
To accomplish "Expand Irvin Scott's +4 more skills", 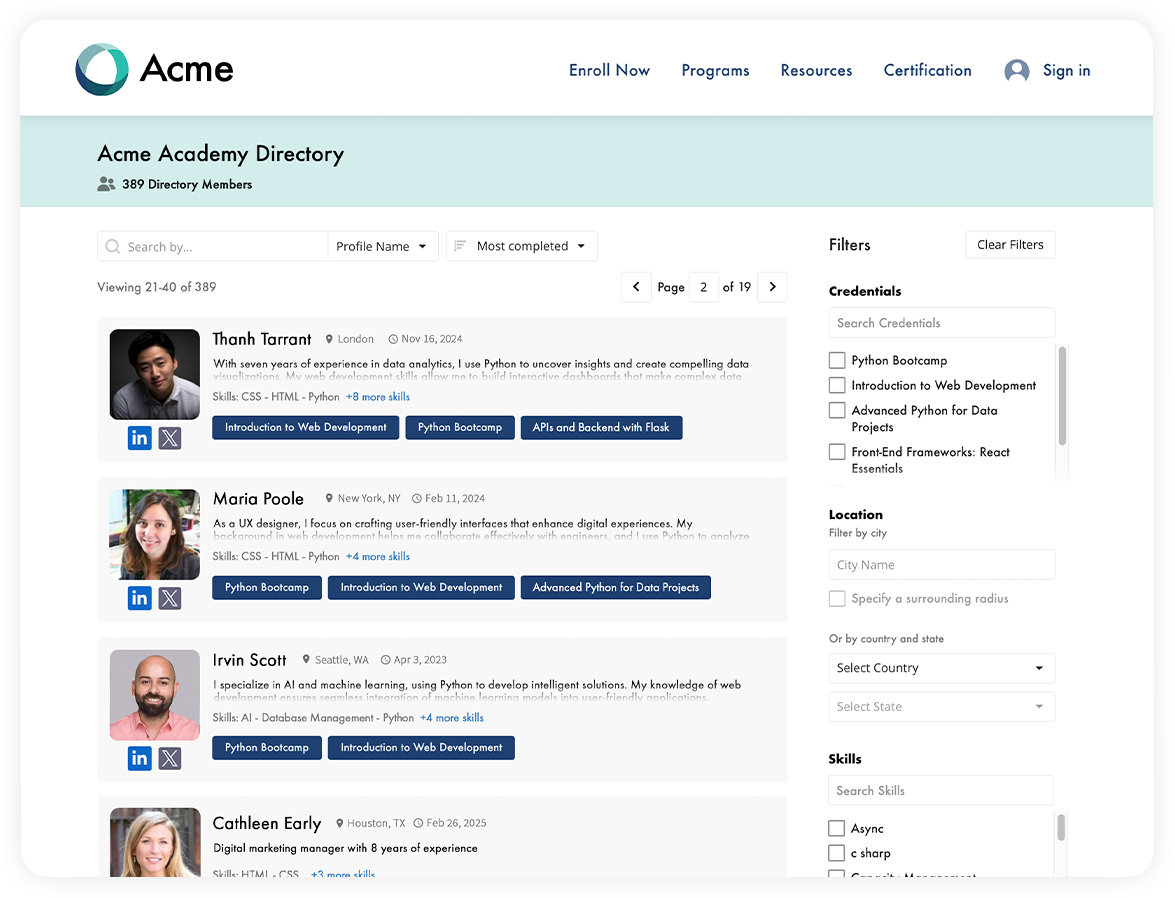I will coord(452,717).
